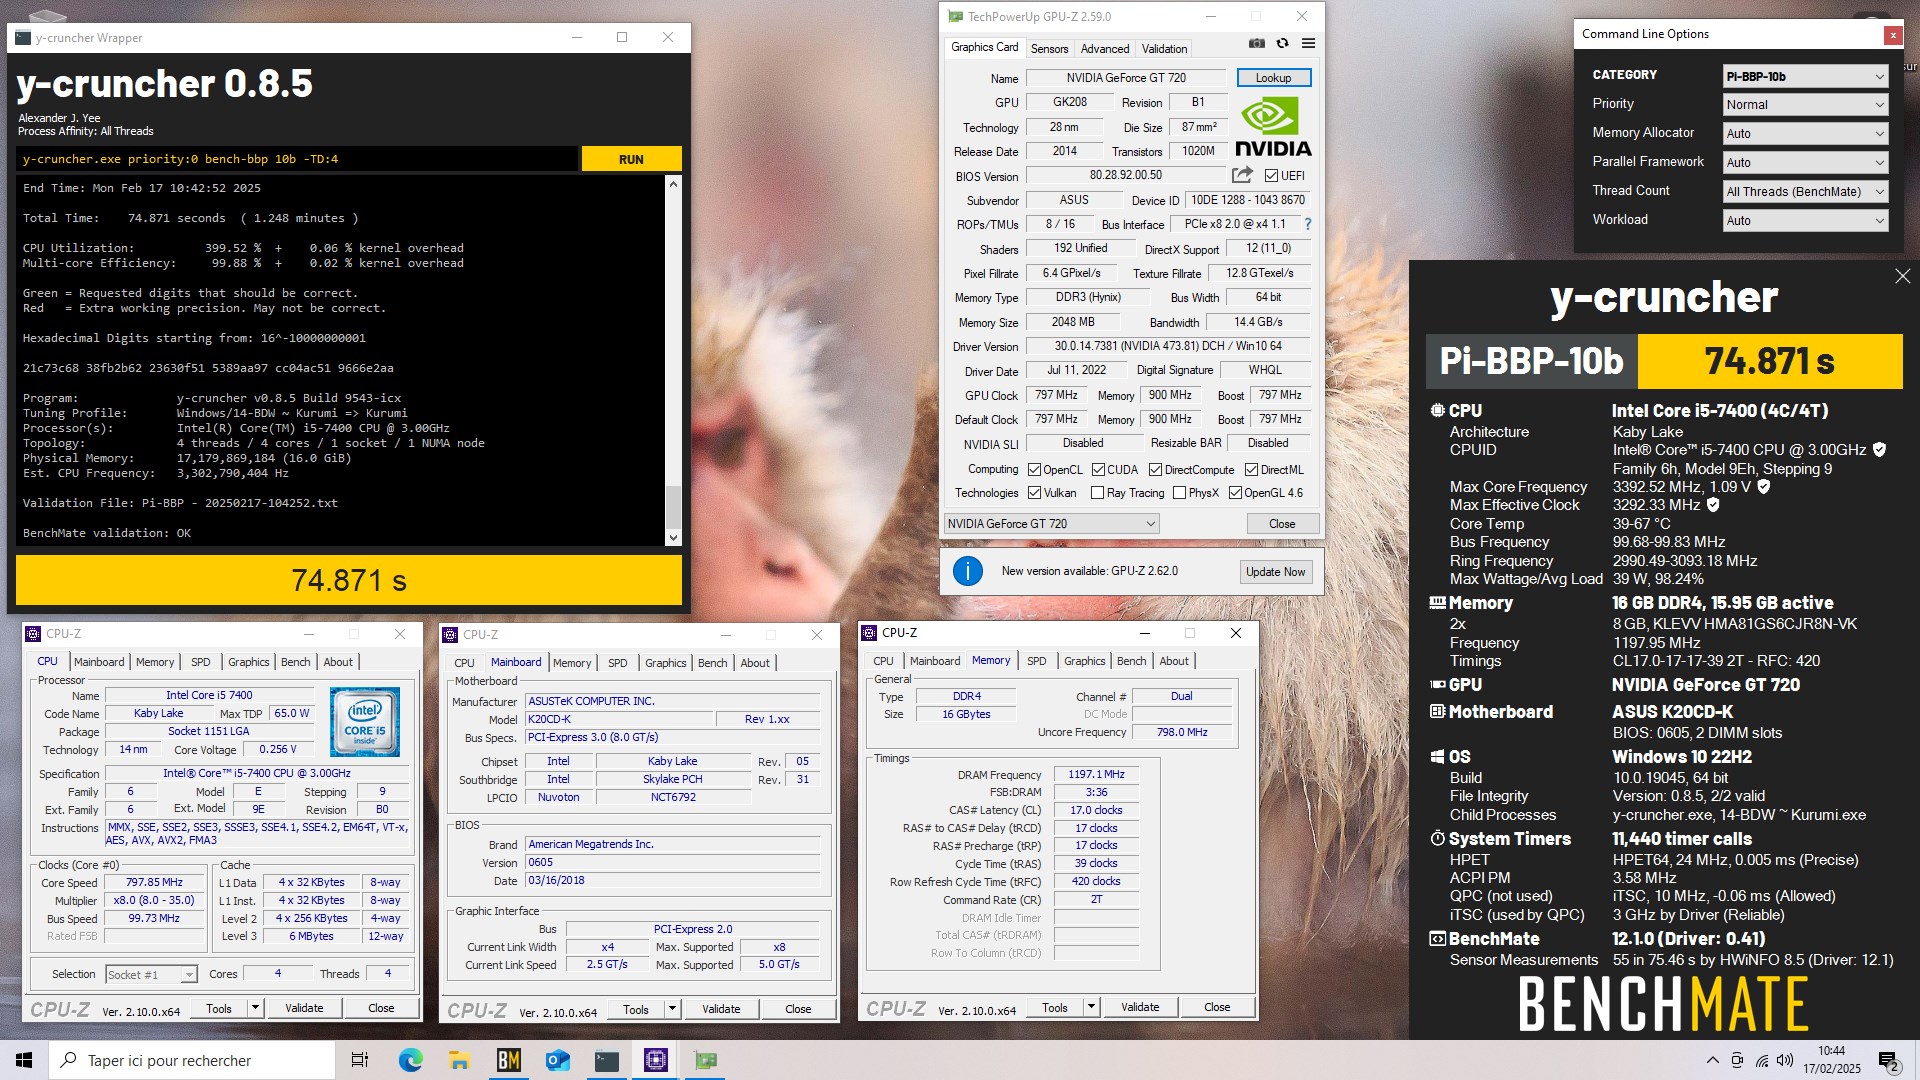Switch to the Sensors tab in GPU-Z
This screenshot has height=1080, width=1920.
(1049, 48)
